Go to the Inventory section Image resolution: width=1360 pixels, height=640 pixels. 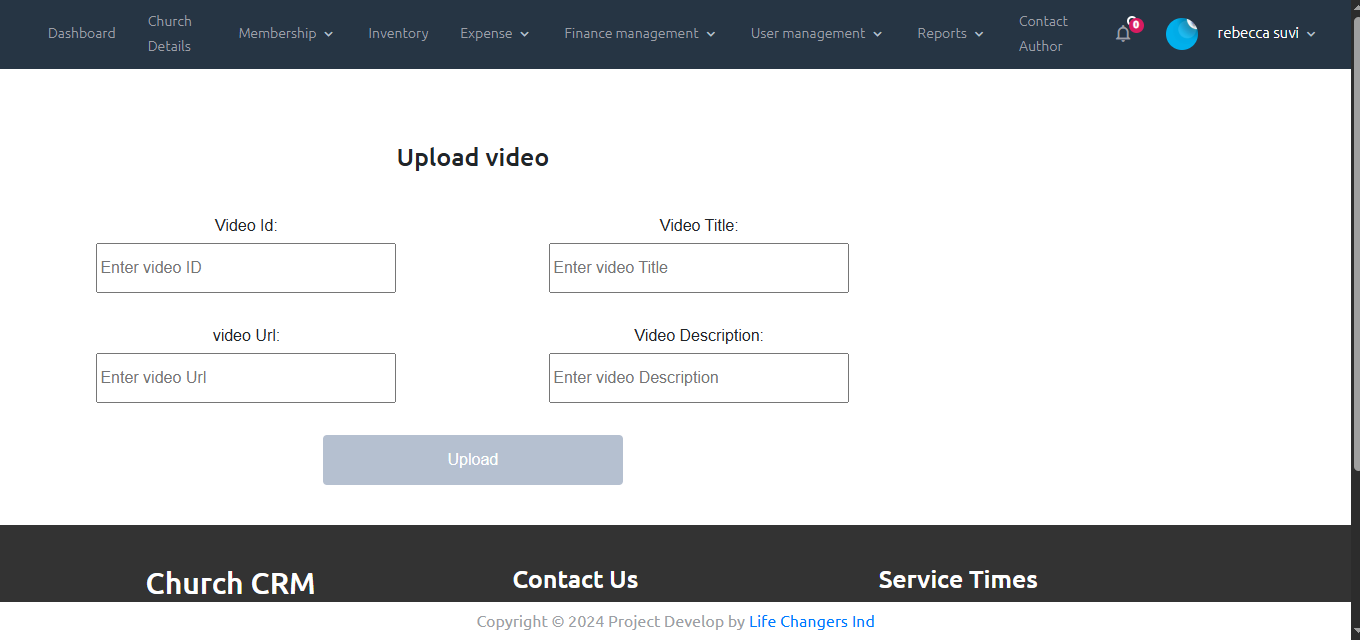tap(398, 33)
